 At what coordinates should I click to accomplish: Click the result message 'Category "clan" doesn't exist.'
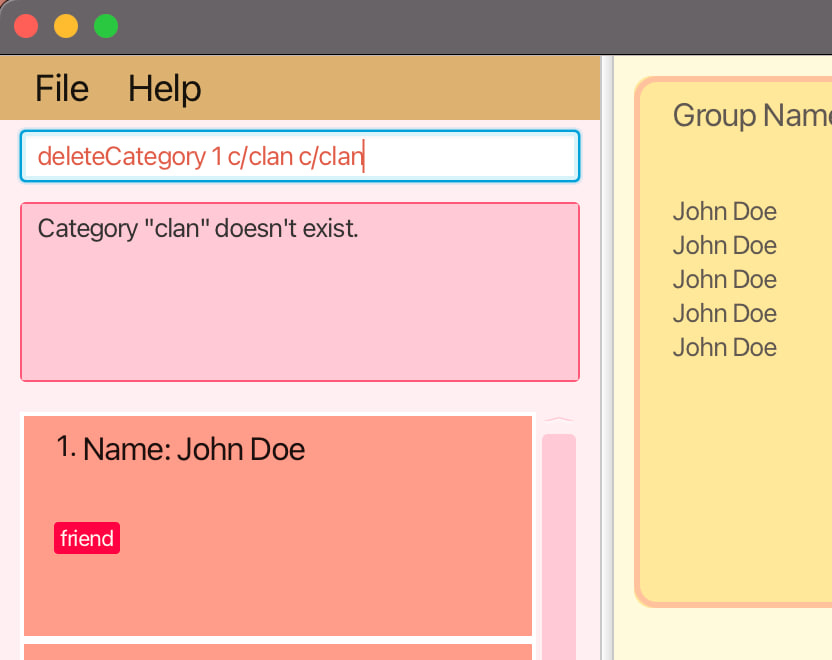point(198,229)
